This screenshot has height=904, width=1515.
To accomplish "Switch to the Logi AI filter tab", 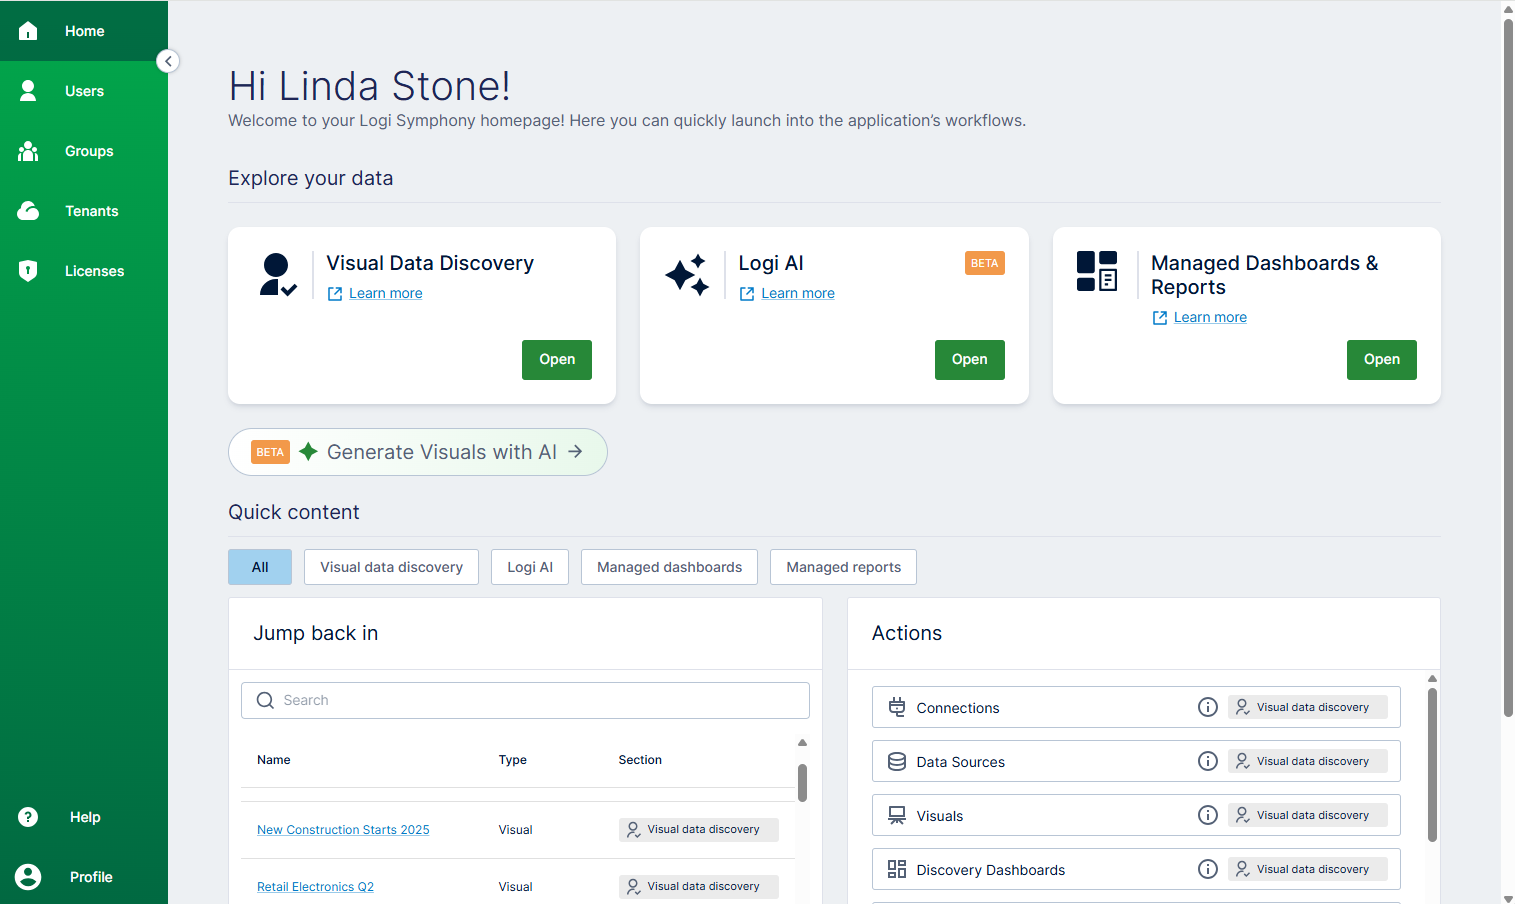I will coord(529,567).
